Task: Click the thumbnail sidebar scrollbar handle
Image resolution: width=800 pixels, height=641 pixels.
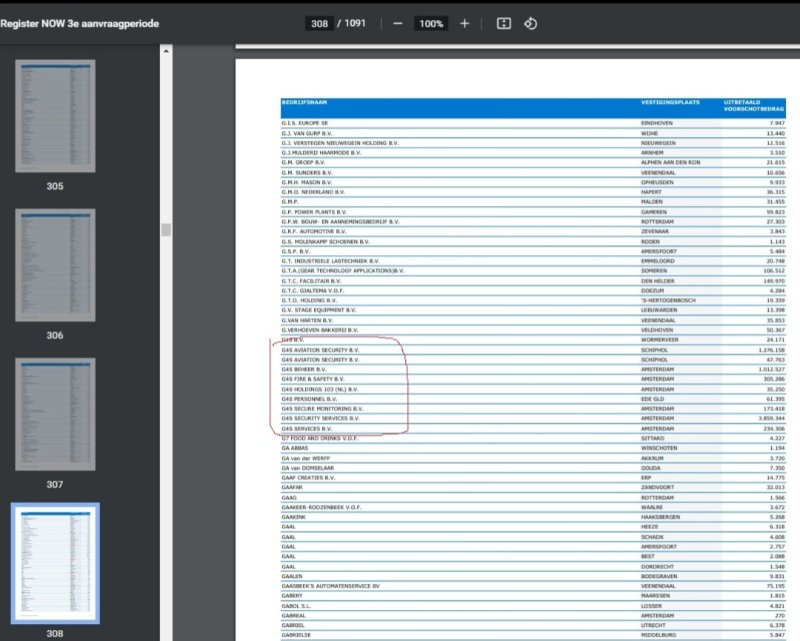Action: (166, 229)
